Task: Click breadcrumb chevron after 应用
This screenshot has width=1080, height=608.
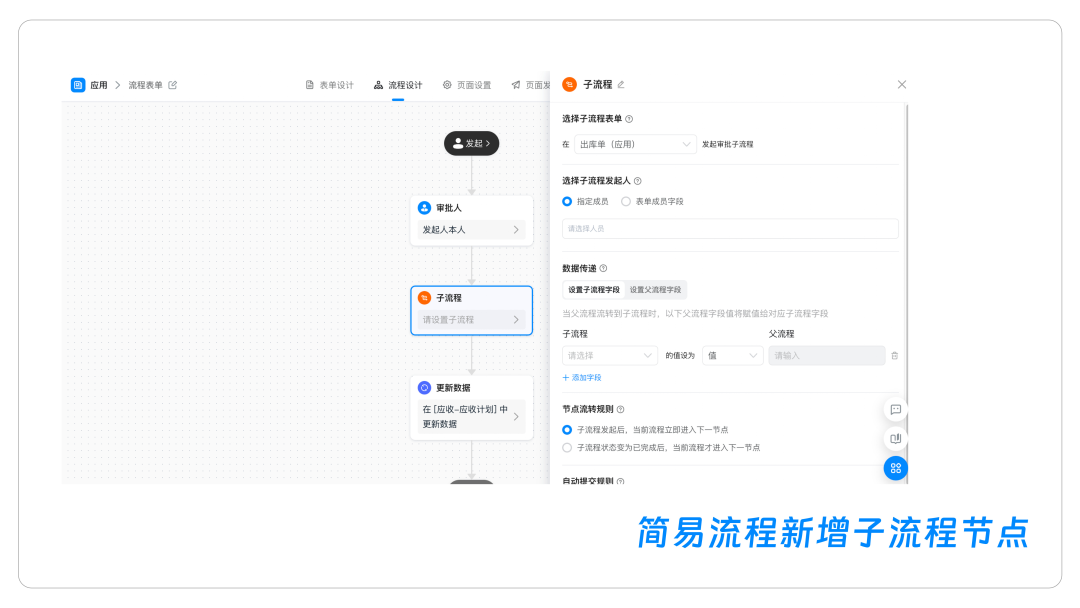Action: 118,85
